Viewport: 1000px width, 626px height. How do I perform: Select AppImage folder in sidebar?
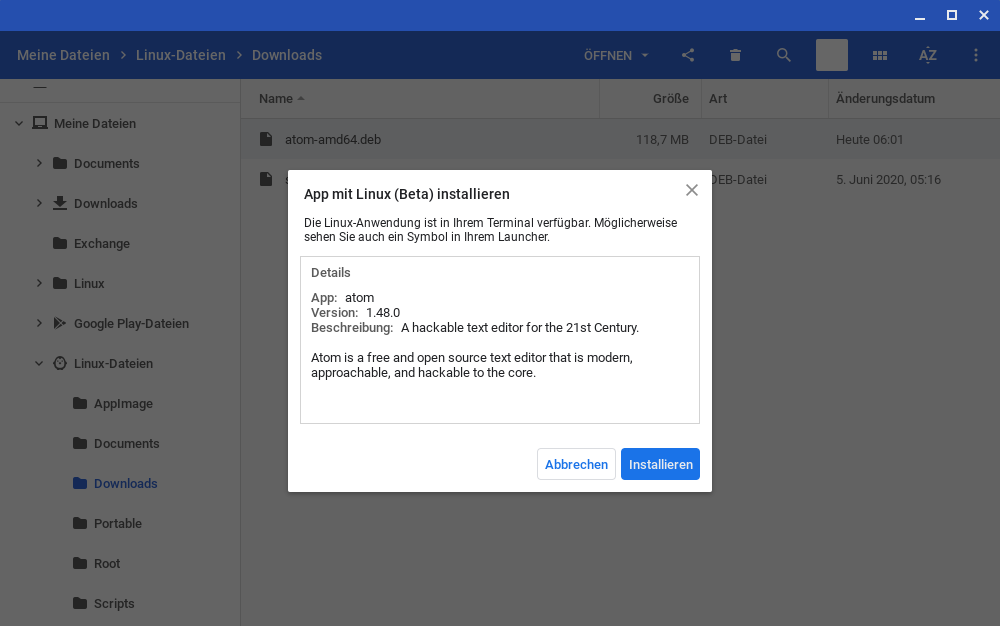click(x=122, y=404)
